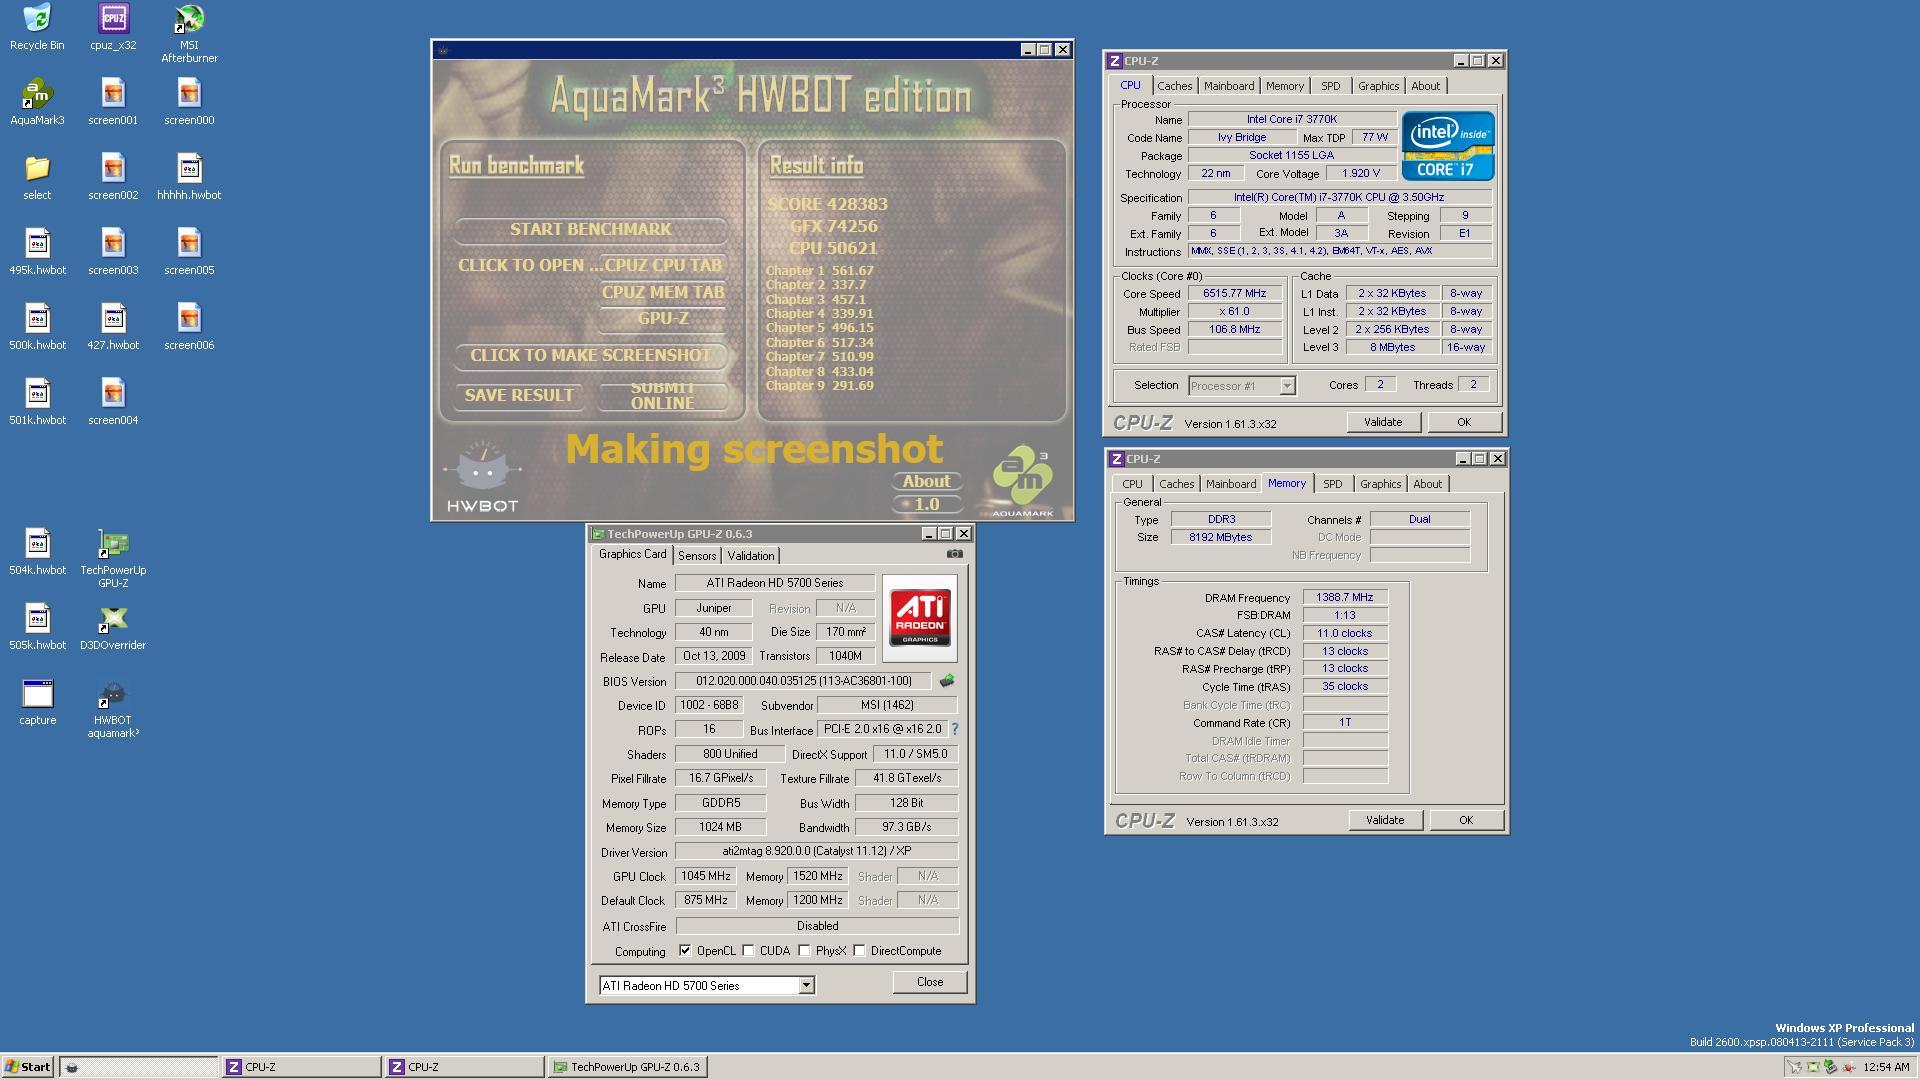This screenshot has height=1080, width=1920.
Task: Select 505k.hwbot file icon
Action: 37,627
